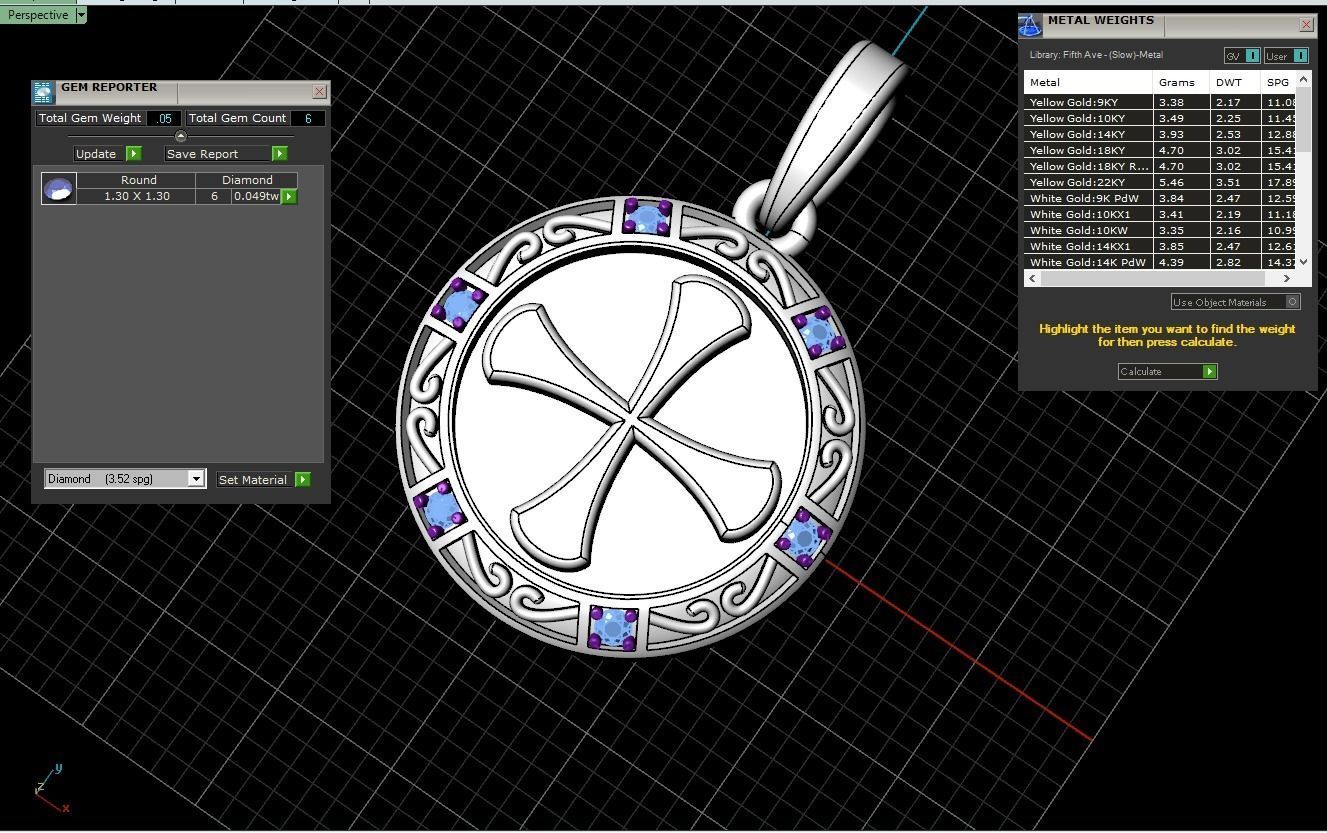Screen dimensions: 1327x833
Task: Select Yellow Gold:22KY row
Action: (1160, 182)
